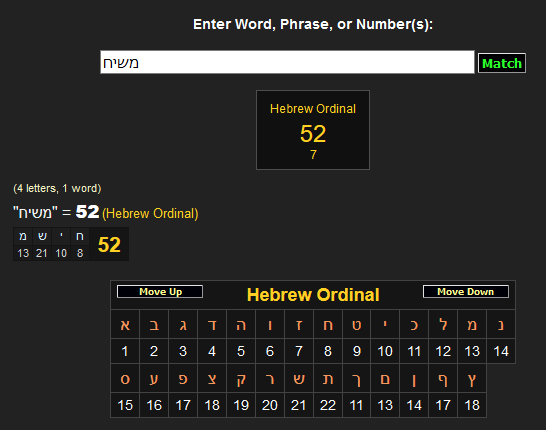
Task: Click value 8 in the word breakdown
Action: (80, 253)
